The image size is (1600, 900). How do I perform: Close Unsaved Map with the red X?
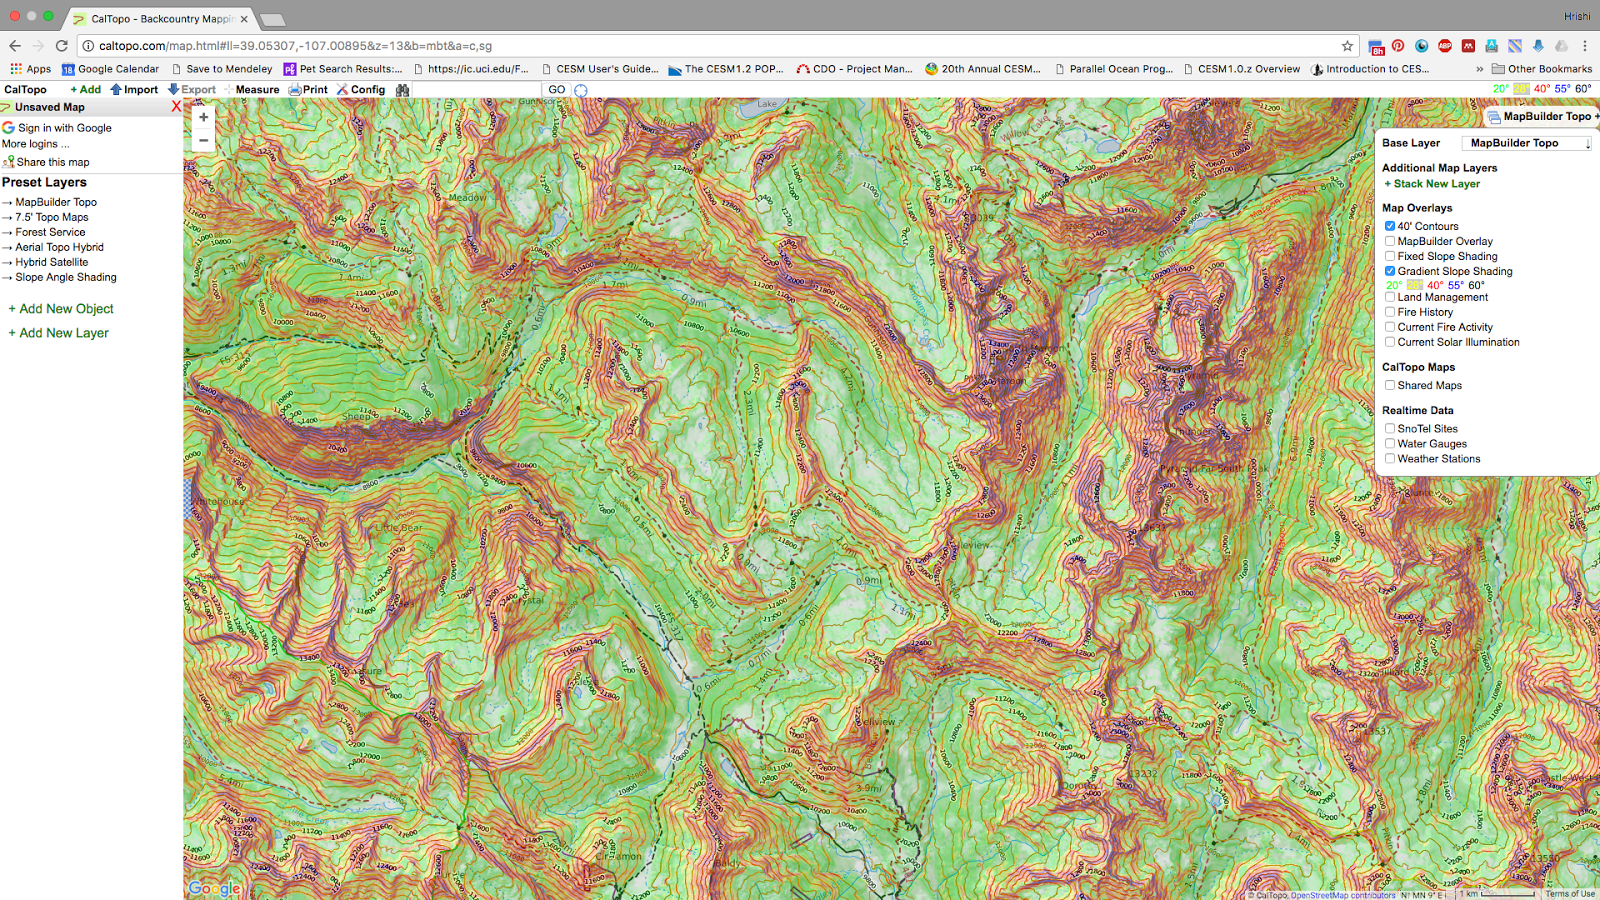coord(176,107)
